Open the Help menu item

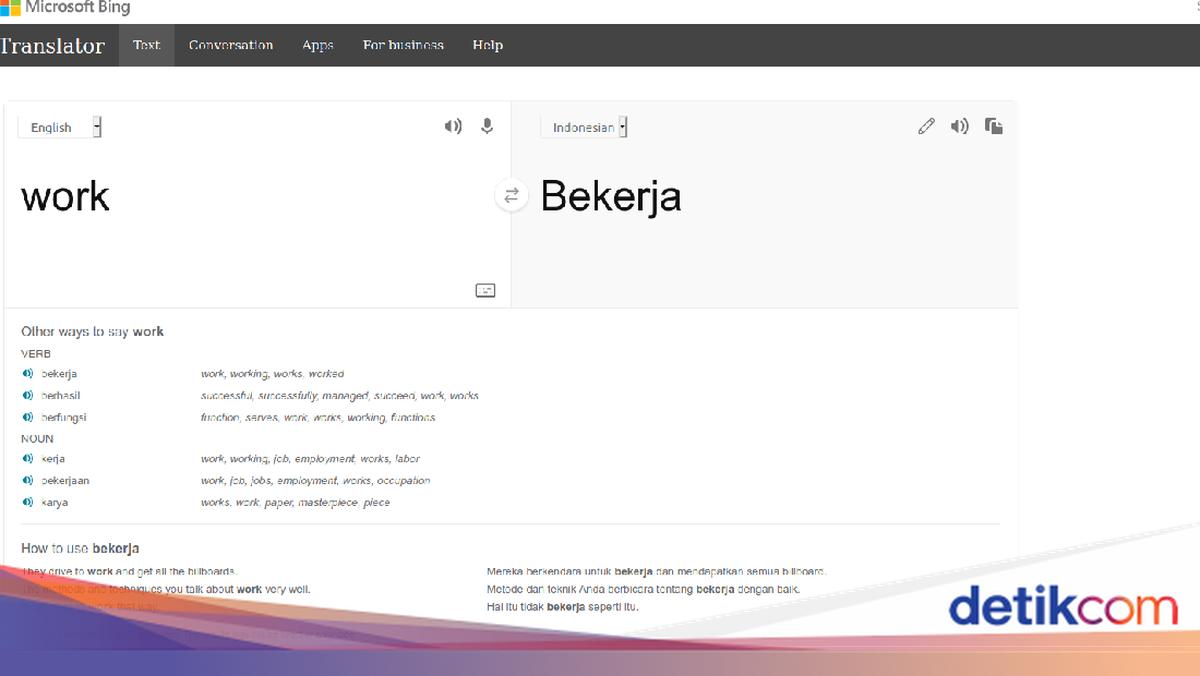tap(488, 45)
